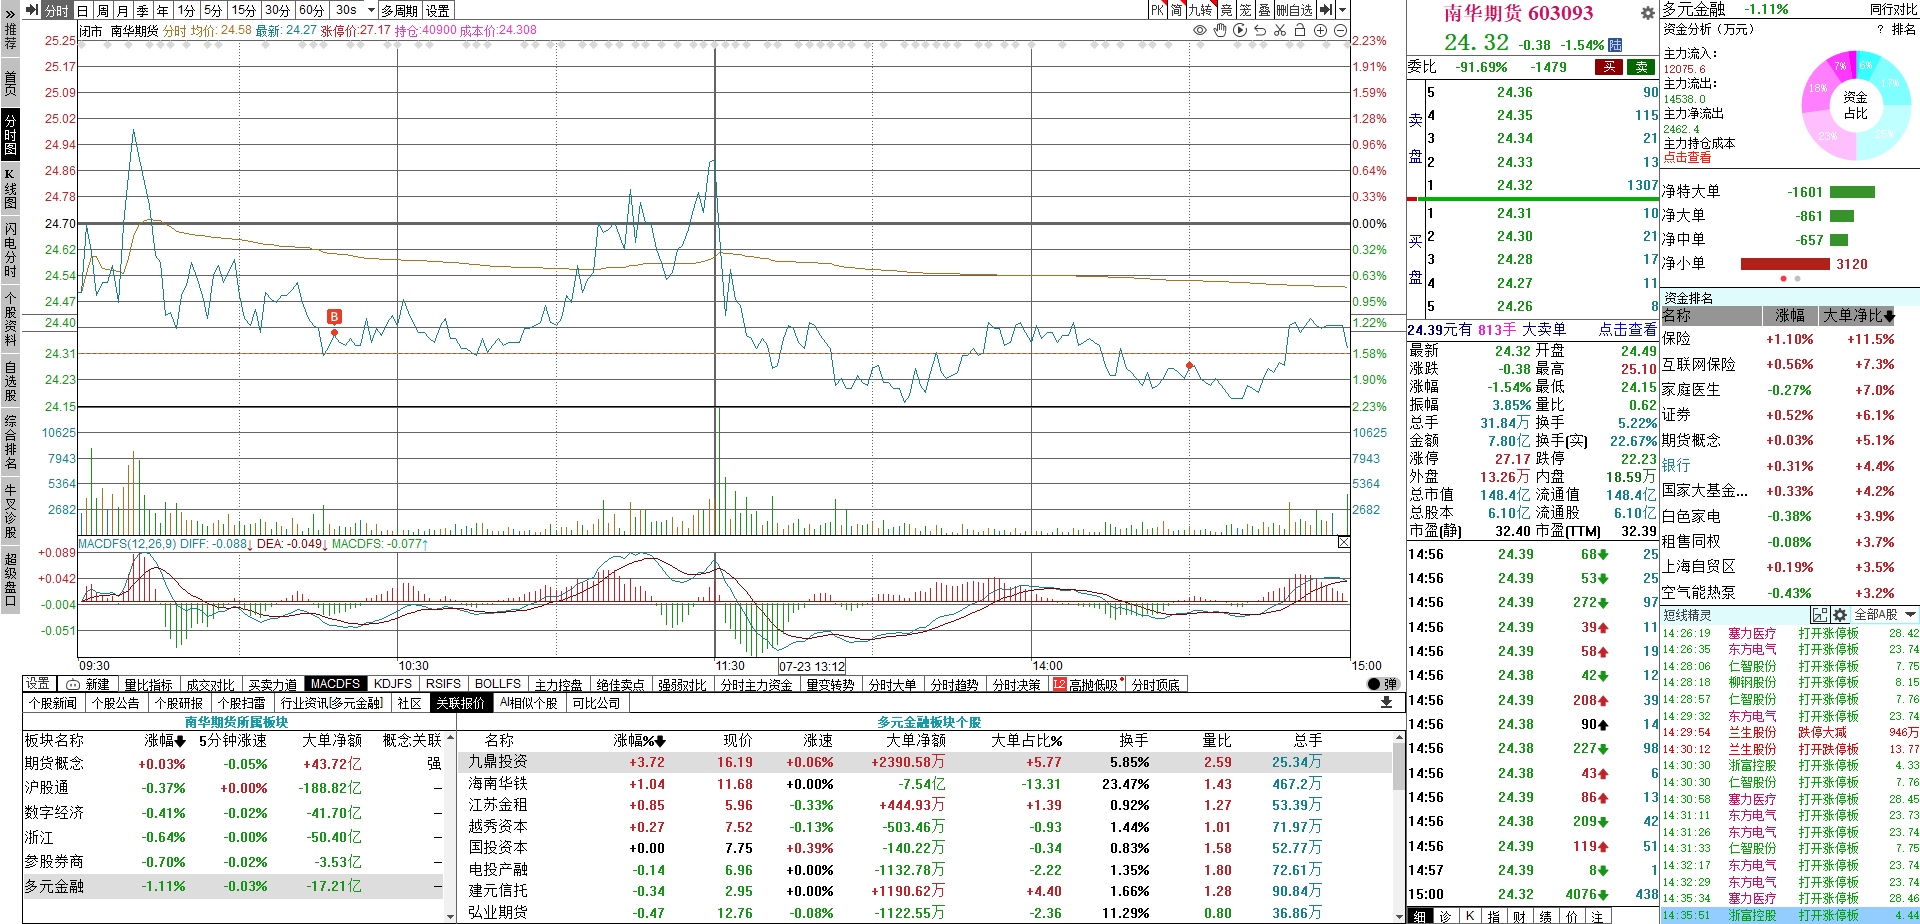Sort by 涨幅% column in 个股 table

point(640,741)
